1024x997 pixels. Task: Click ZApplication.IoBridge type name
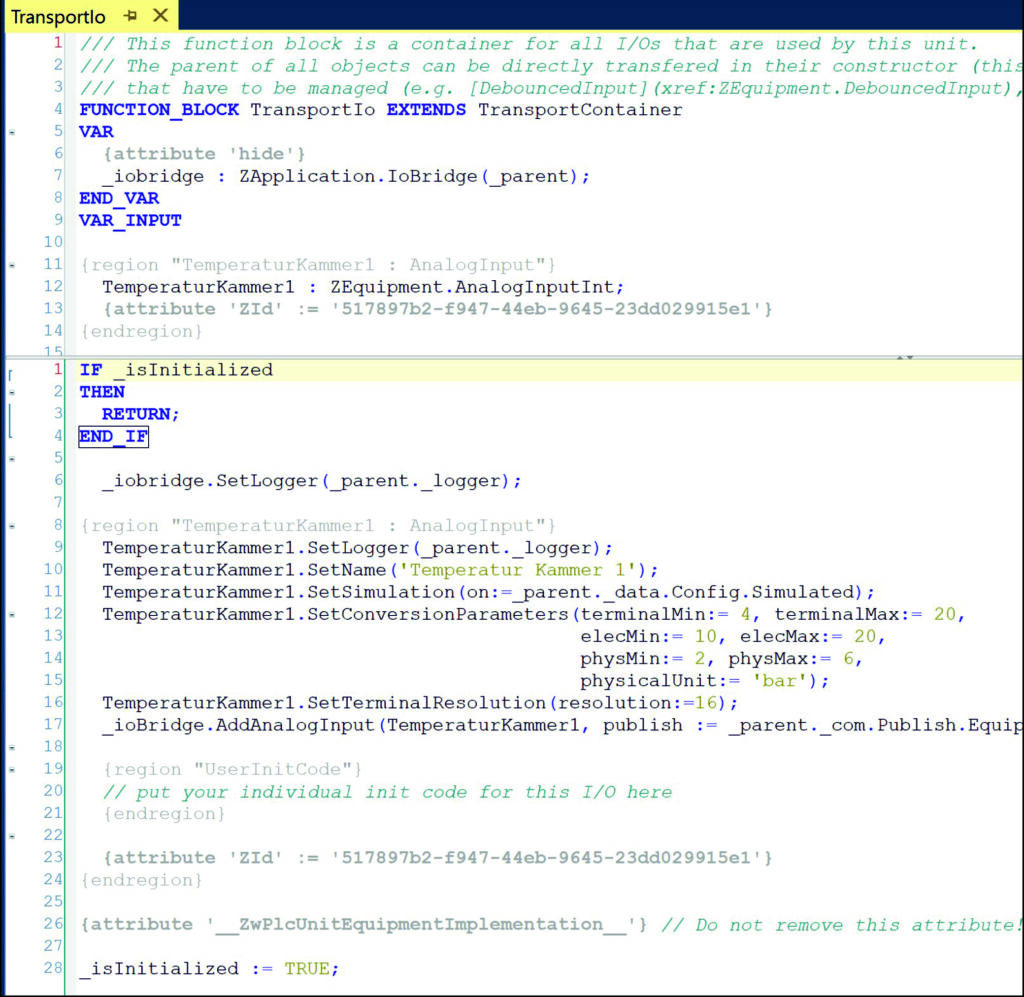point(358,176)
